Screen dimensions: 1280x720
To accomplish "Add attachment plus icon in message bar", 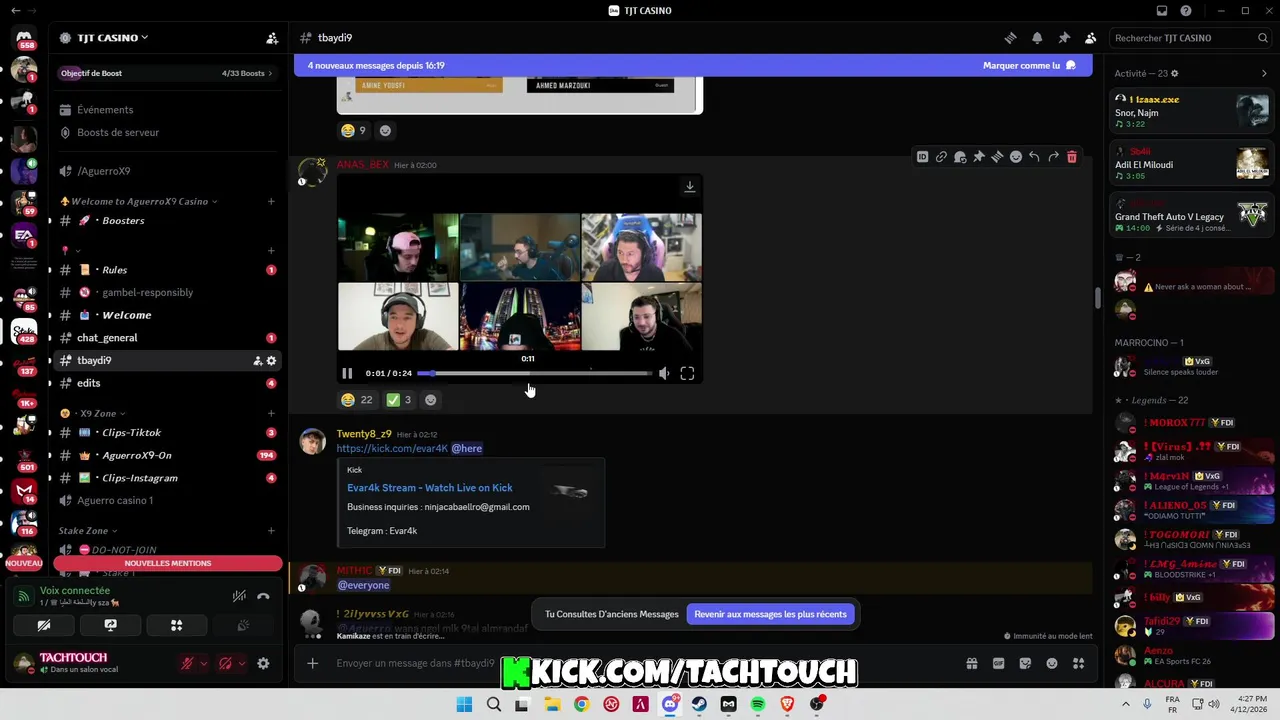I will [312, 663].
